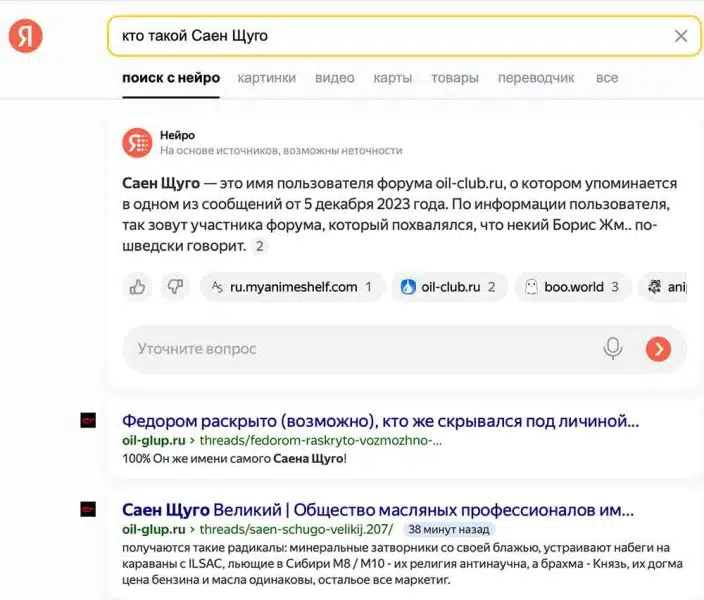Click favicon of 'Саен Щуго Великий' result
Screen dimensions: 704x600
(88, 509)
